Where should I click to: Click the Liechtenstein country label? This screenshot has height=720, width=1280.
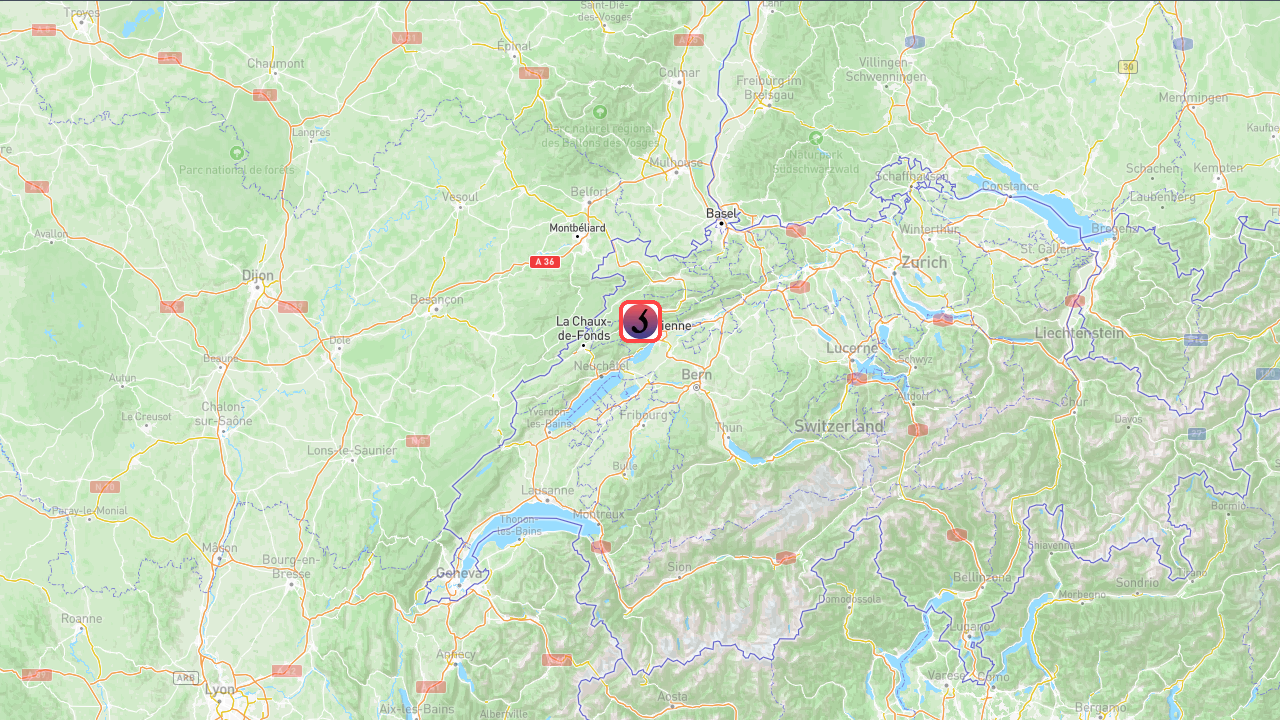point(1079,332)
